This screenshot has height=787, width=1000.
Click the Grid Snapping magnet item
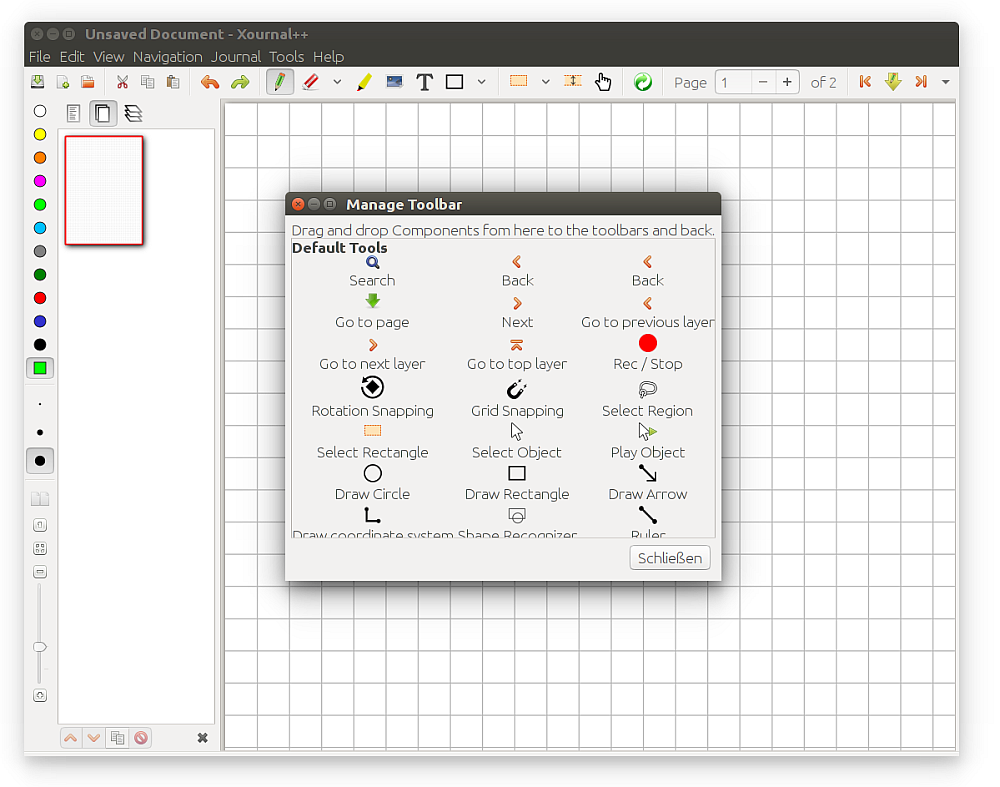tap(517, 399)
